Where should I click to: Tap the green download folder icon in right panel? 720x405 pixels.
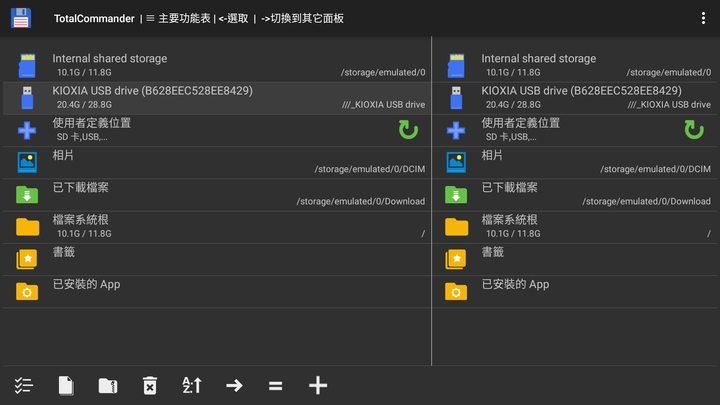(x=456, y=195)
